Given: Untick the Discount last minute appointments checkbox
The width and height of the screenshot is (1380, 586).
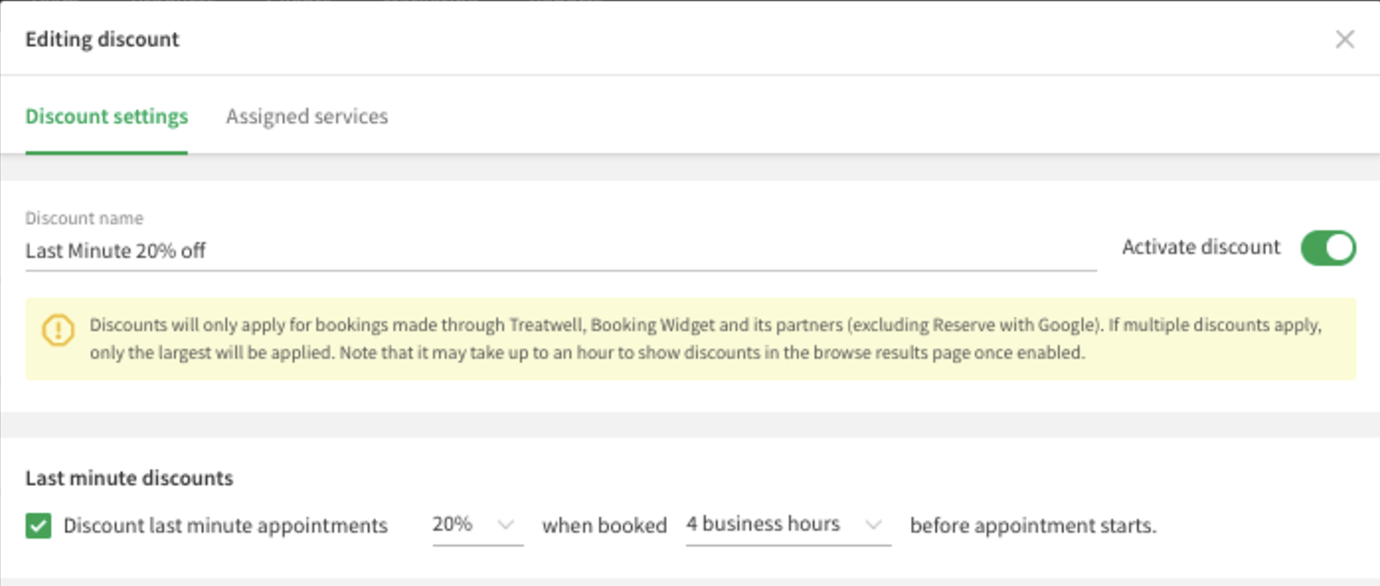Looking at the screenshot, I should point(38,525).
